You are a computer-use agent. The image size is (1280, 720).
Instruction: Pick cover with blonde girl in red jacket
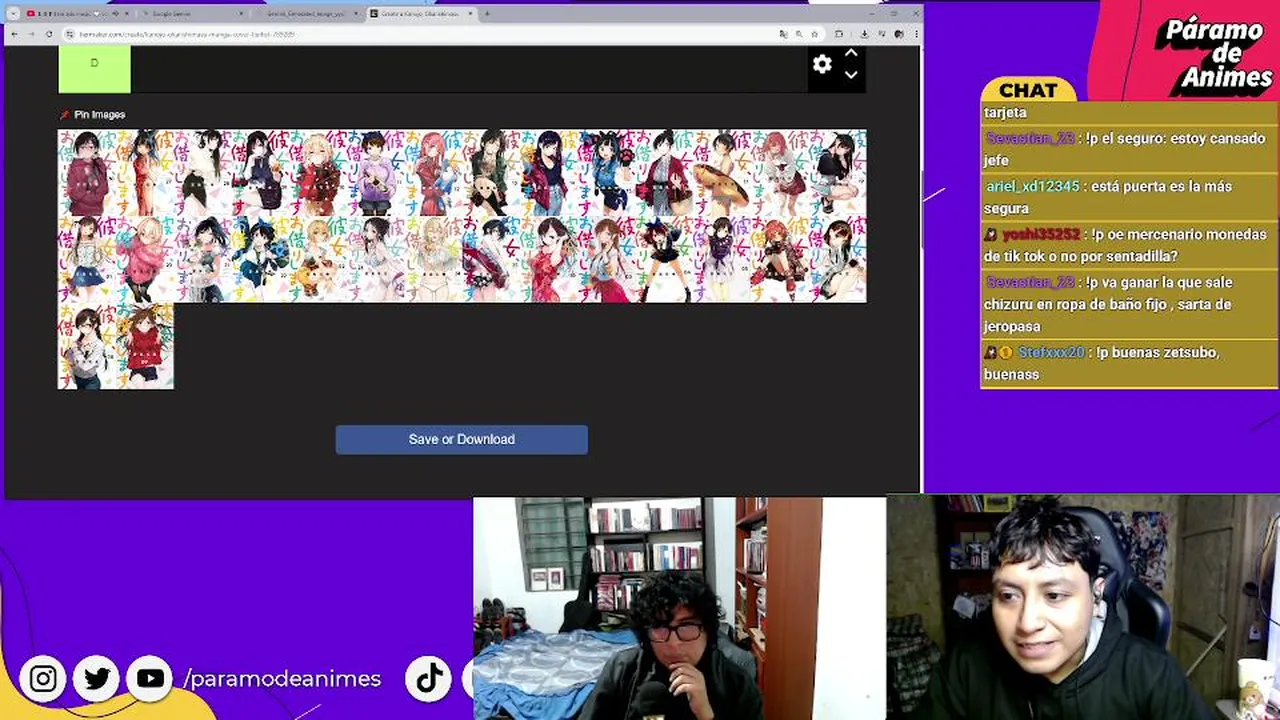pyautogui.click(x=318, y=173)
